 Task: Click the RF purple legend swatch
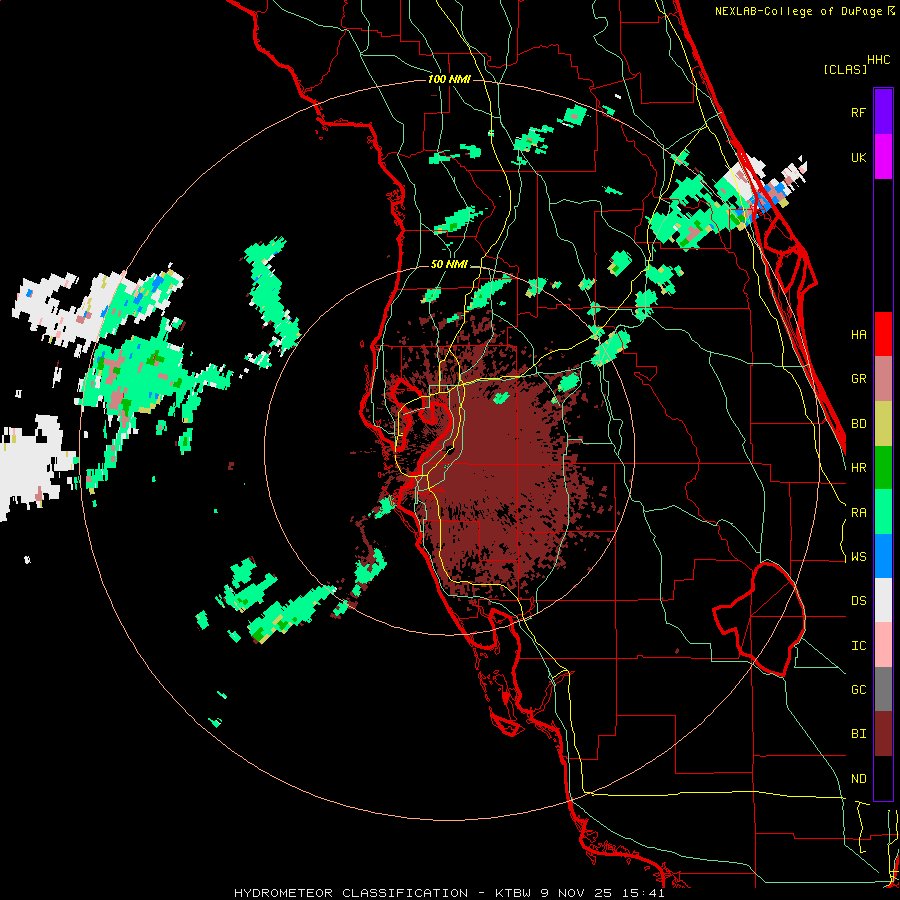tap(883, 111)
